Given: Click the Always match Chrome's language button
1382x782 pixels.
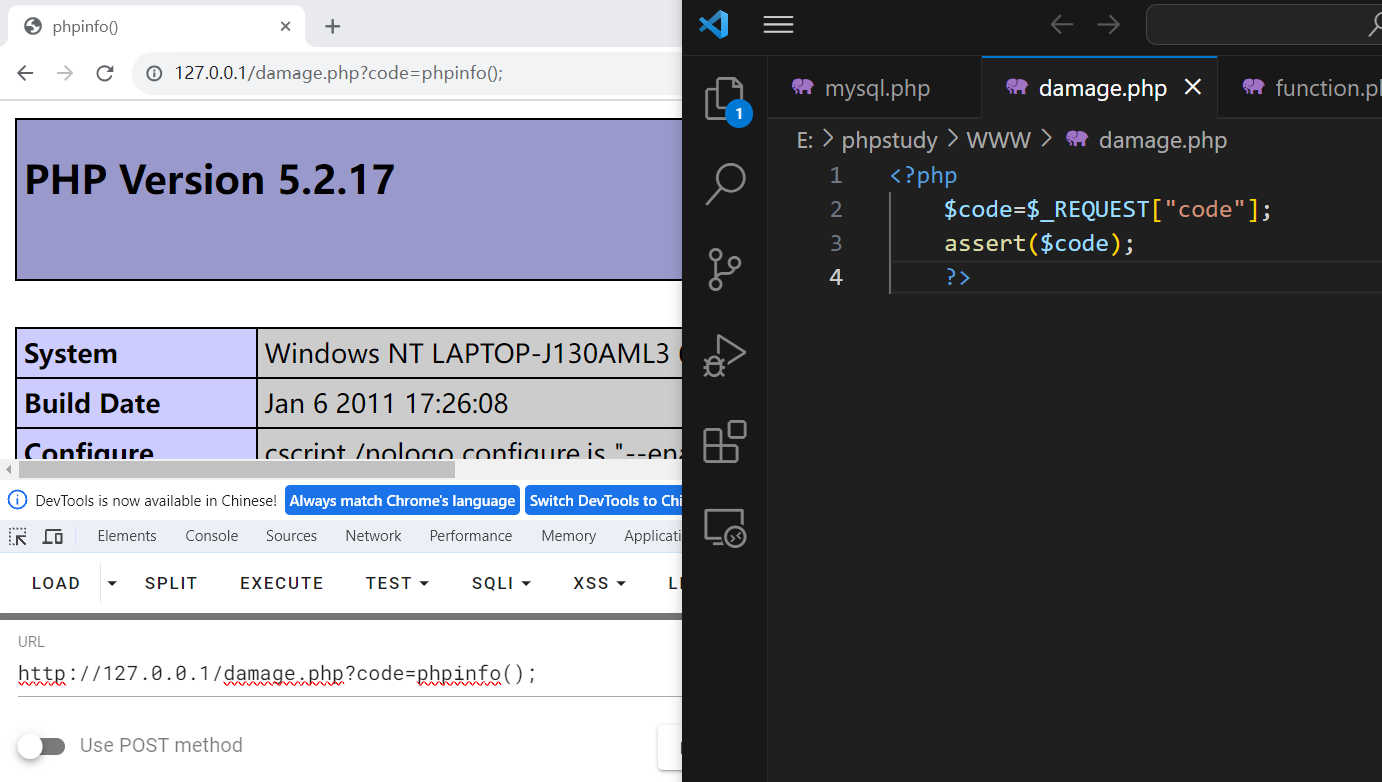Looking at the screenshot, I should pyautogui.click(x=403, y=501).
